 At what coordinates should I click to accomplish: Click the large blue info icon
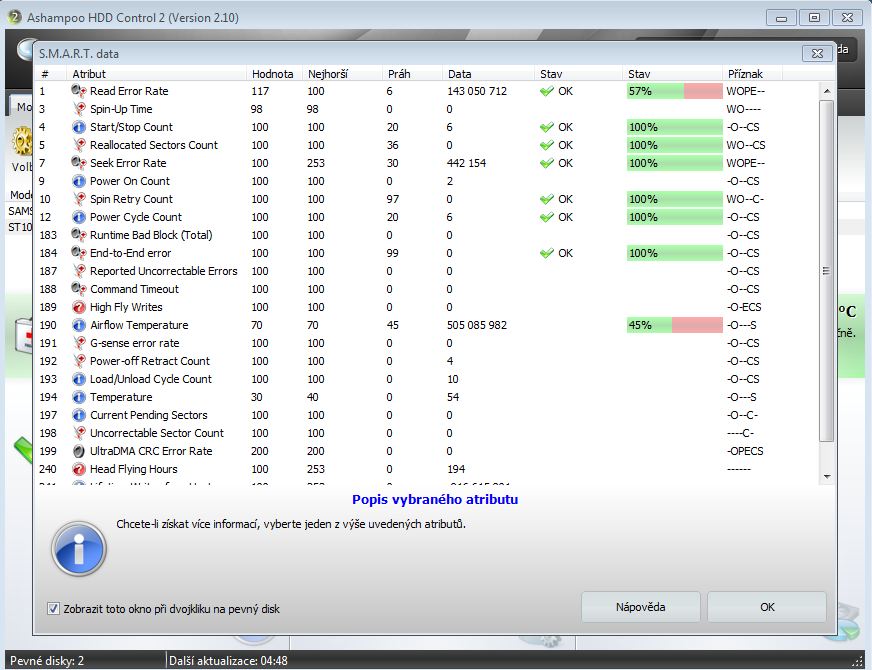coord(79,549)
